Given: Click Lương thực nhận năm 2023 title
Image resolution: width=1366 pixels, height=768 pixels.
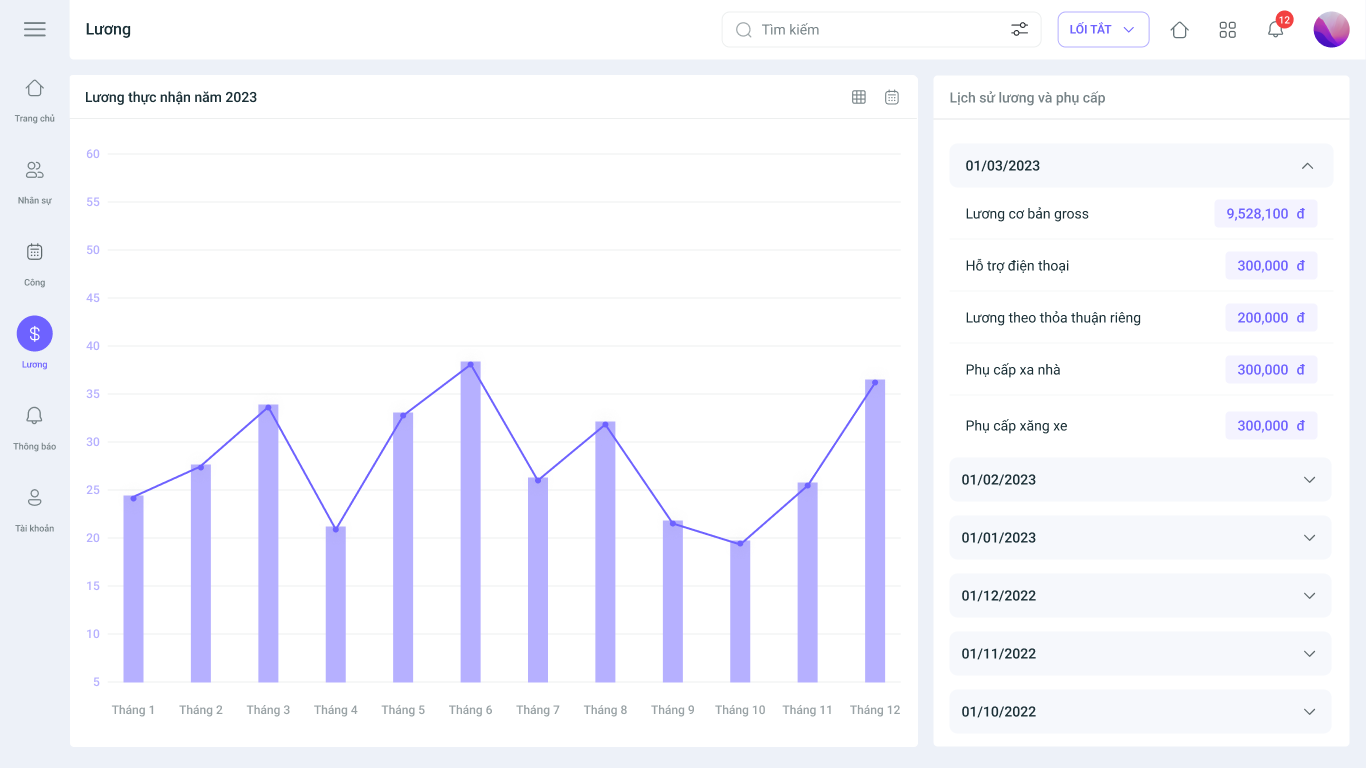Looking at the screenshot, I should [171, 97].
